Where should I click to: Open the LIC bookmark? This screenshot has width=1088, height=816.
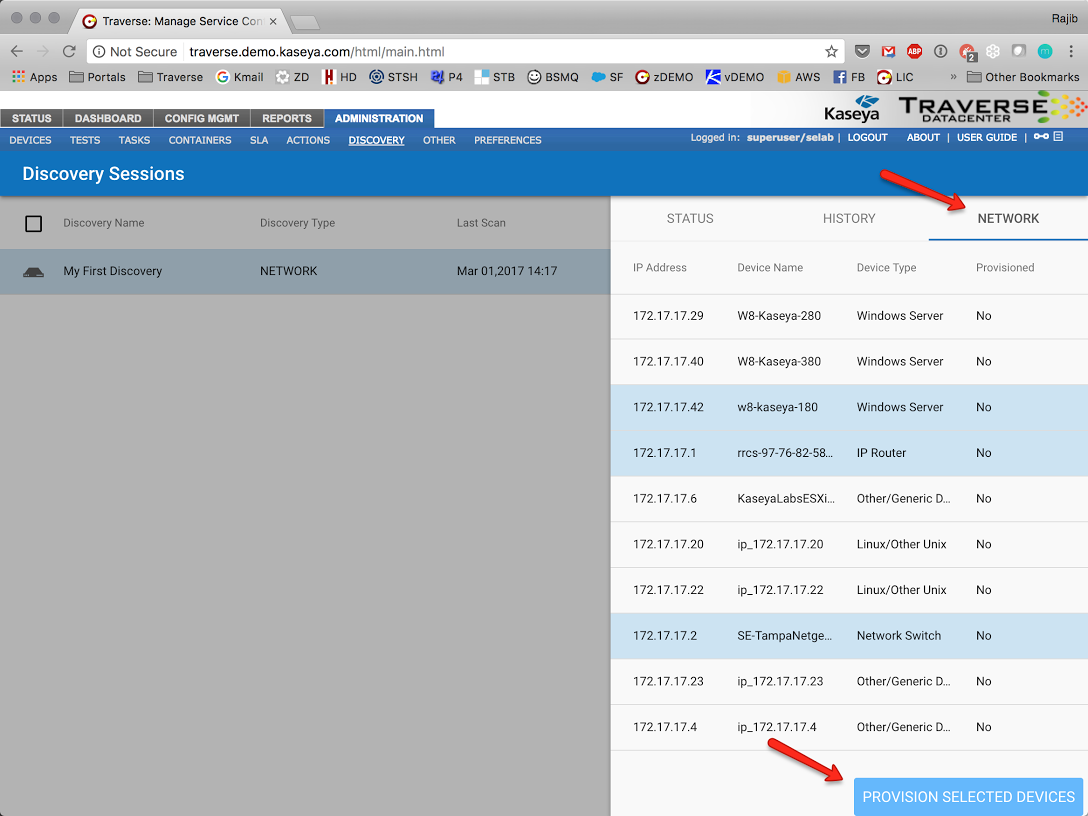[x=895, y=77]
